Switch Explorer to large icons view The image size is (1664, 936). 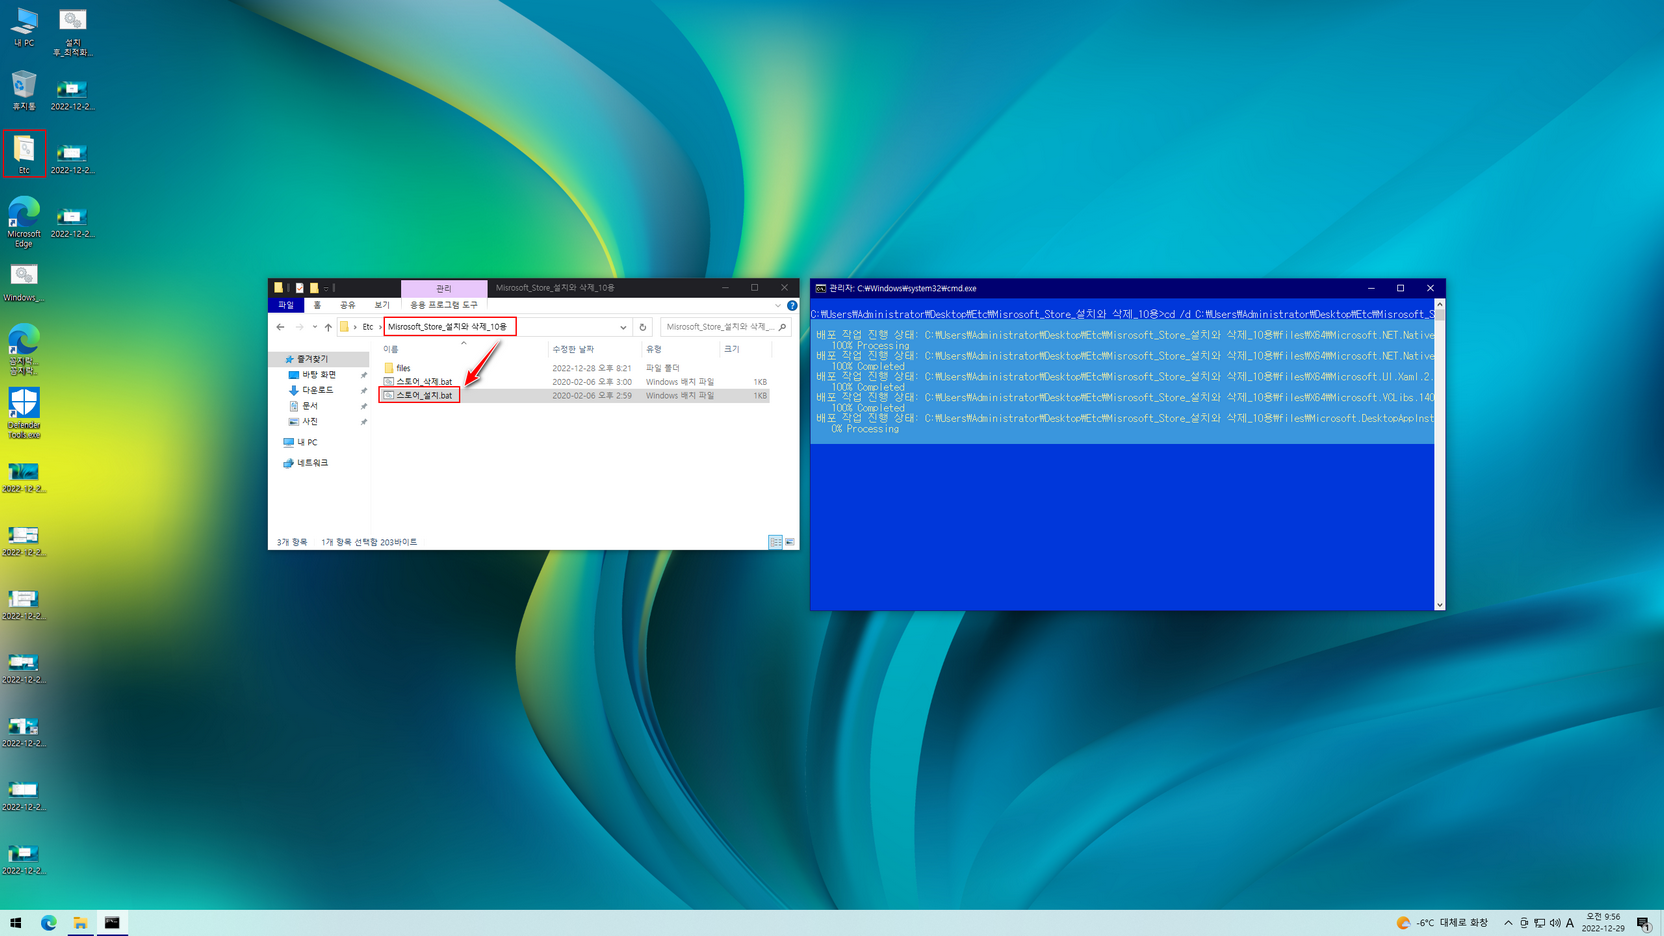point(790,542)
